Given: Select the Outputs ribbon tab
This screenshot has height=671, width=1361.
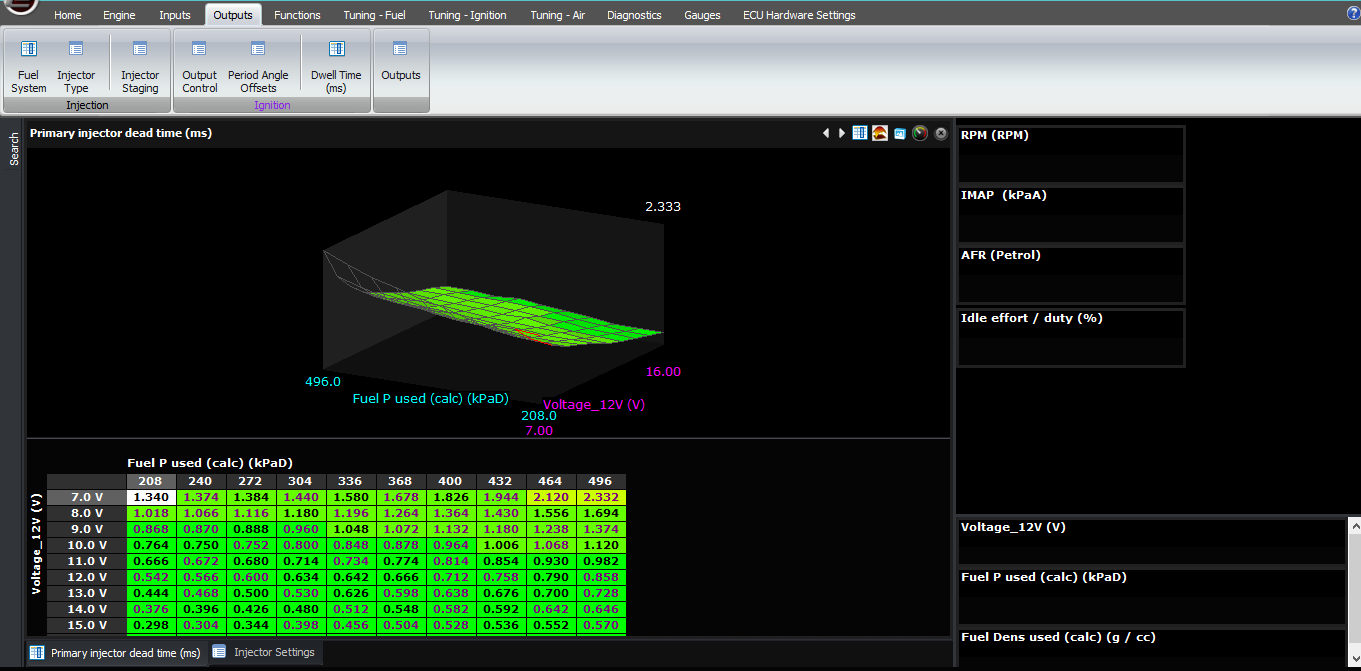Looking at the screenshot, I should [x=234, y=15].
